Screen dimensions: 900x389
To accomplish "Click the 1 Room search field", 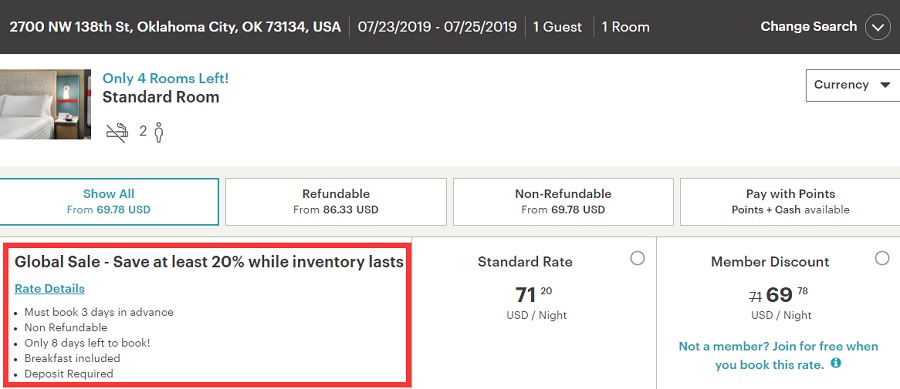I will coord(625,27).
